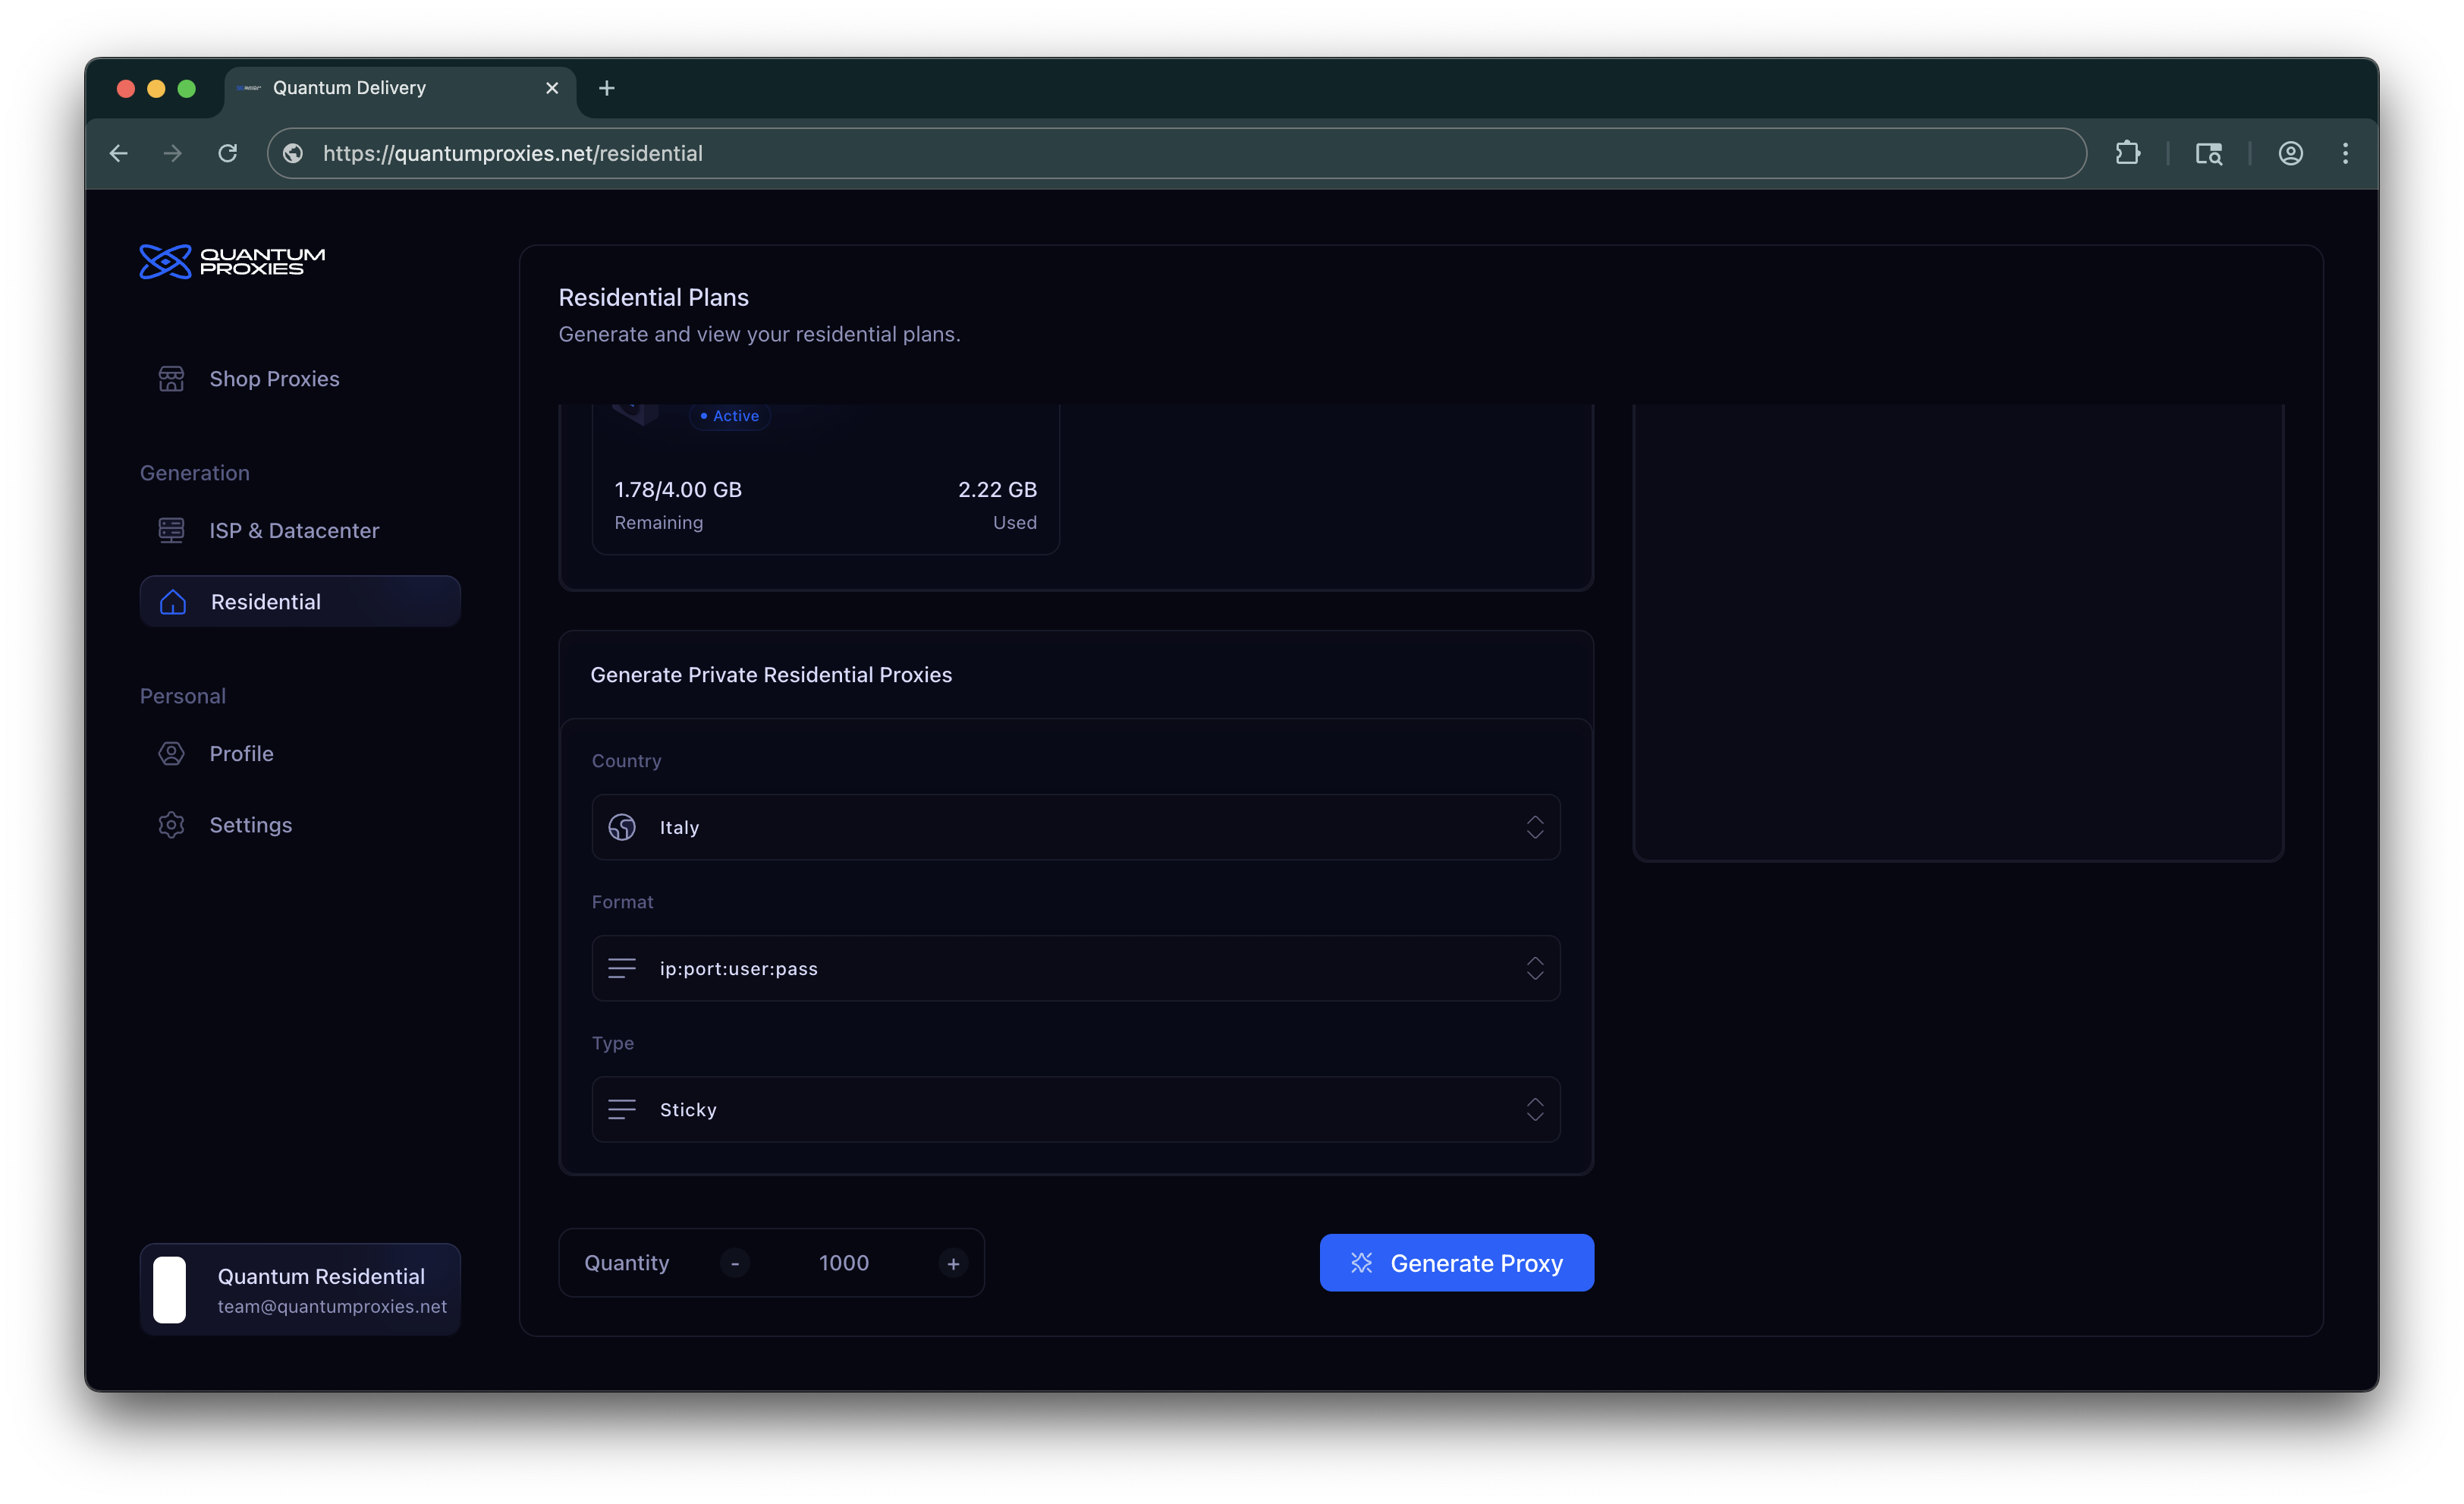Click the Settings gear icon
The height and width of the screenshot is (1504, 2464).
click(x=171, y=825)
